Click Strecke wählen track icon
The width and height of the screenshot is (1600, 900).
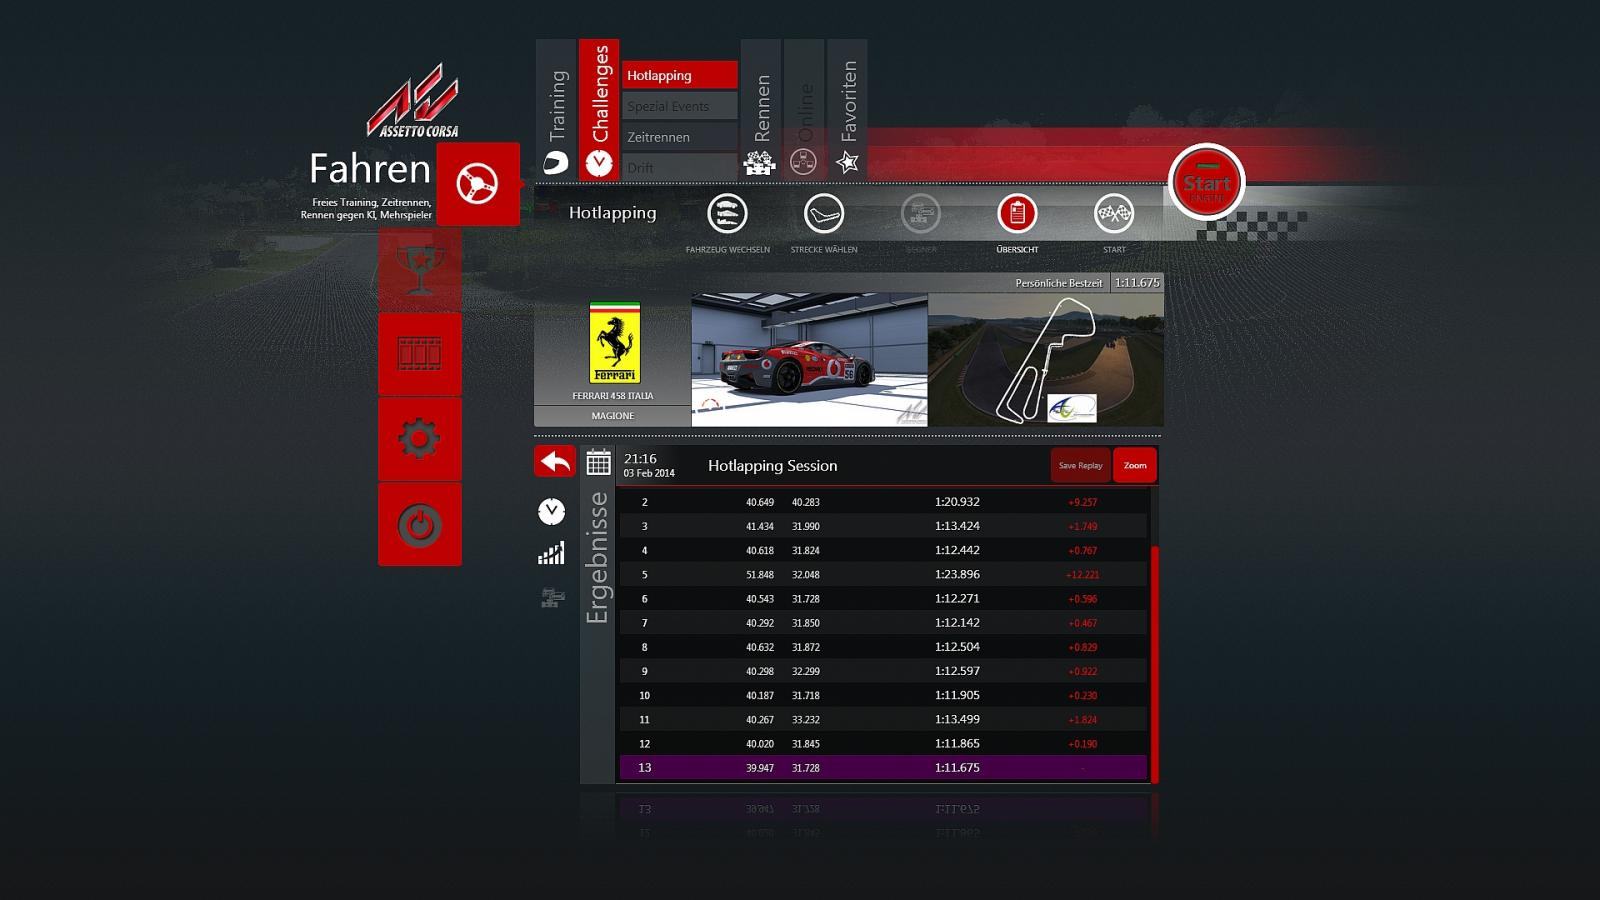(x=824, y=213)
